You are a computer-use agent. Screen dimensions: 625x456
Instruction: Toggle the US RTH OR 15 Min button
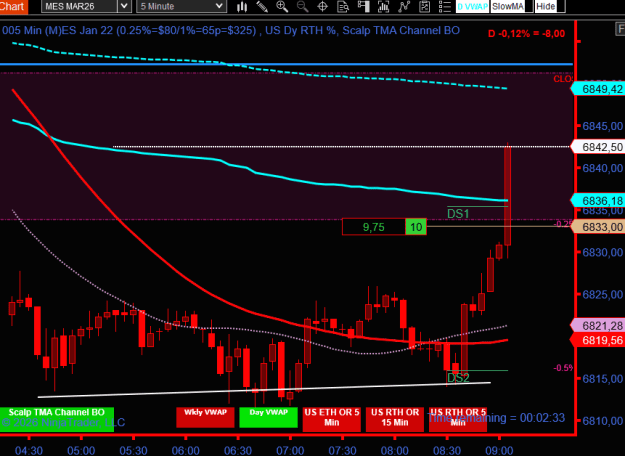pyautogui.click(x=395, y=419)
